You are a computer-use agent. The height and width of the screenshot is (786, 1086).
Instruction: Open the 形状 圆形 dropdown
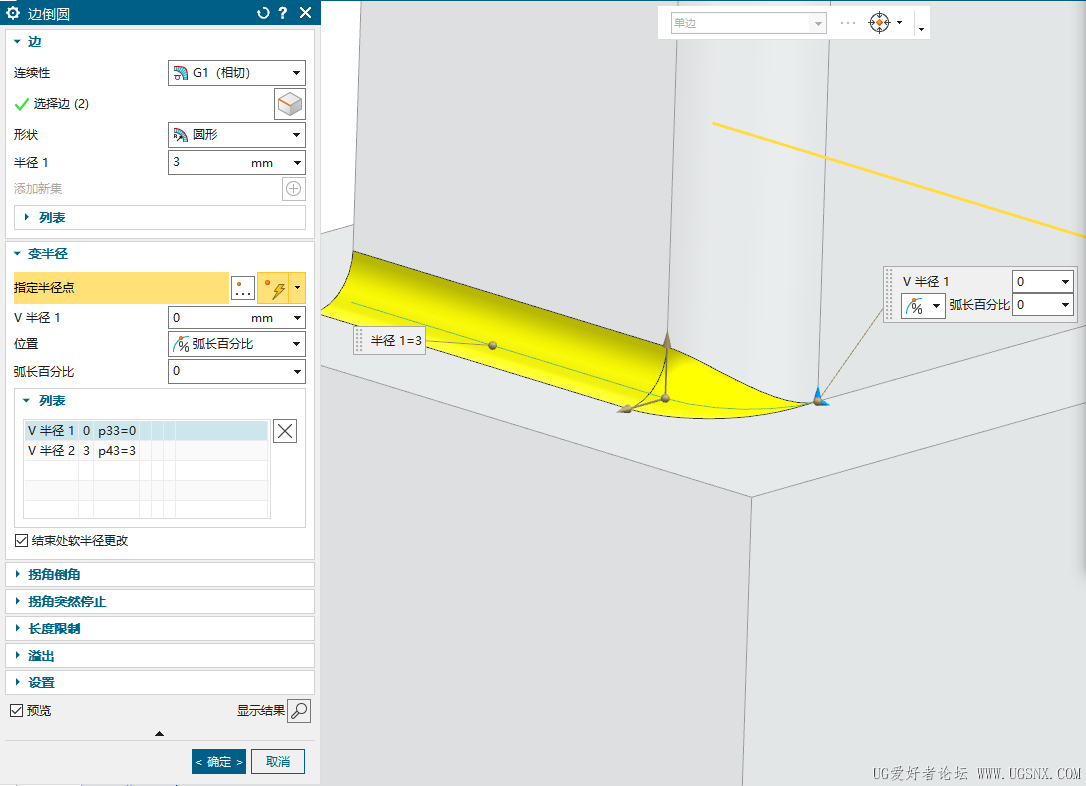pos(237,134)
